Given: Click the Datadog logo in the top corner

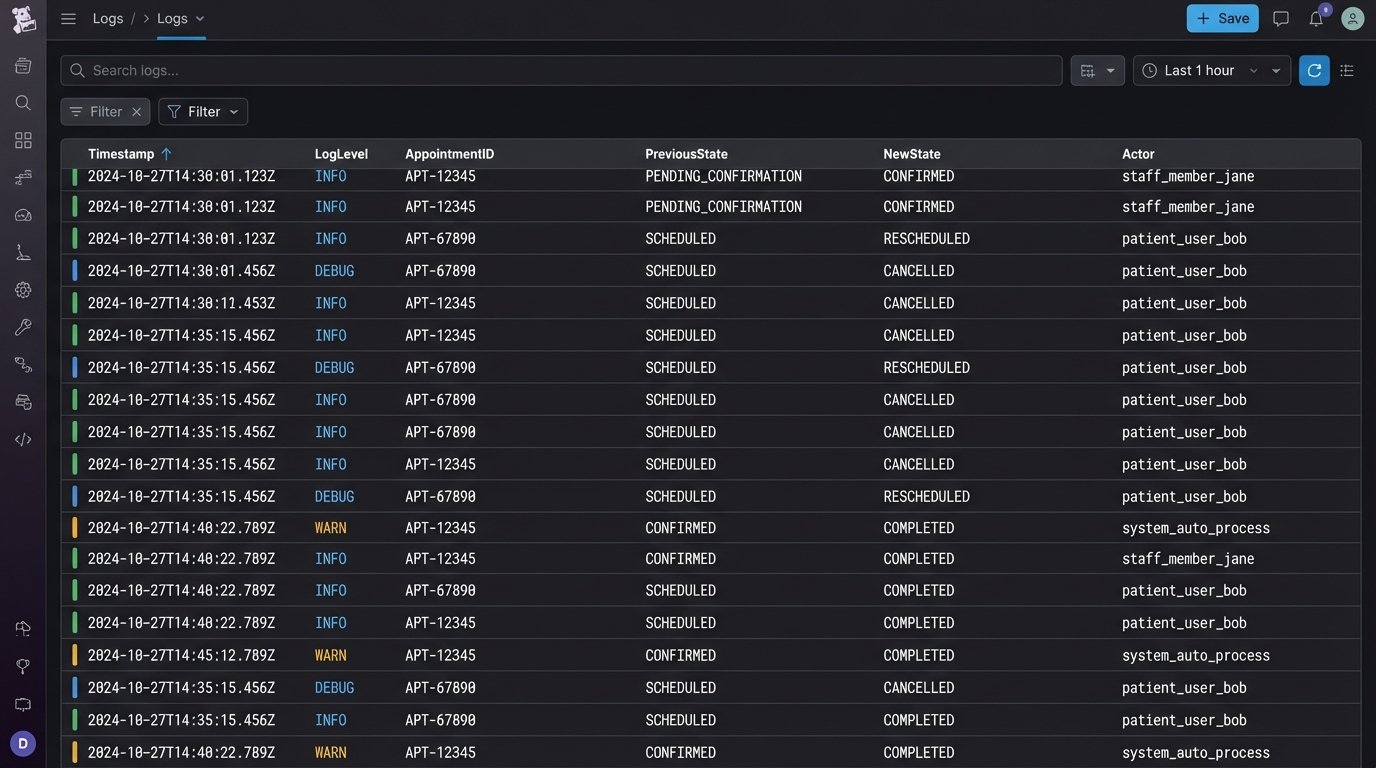Looking at the screenshot, I should (22, 18).
